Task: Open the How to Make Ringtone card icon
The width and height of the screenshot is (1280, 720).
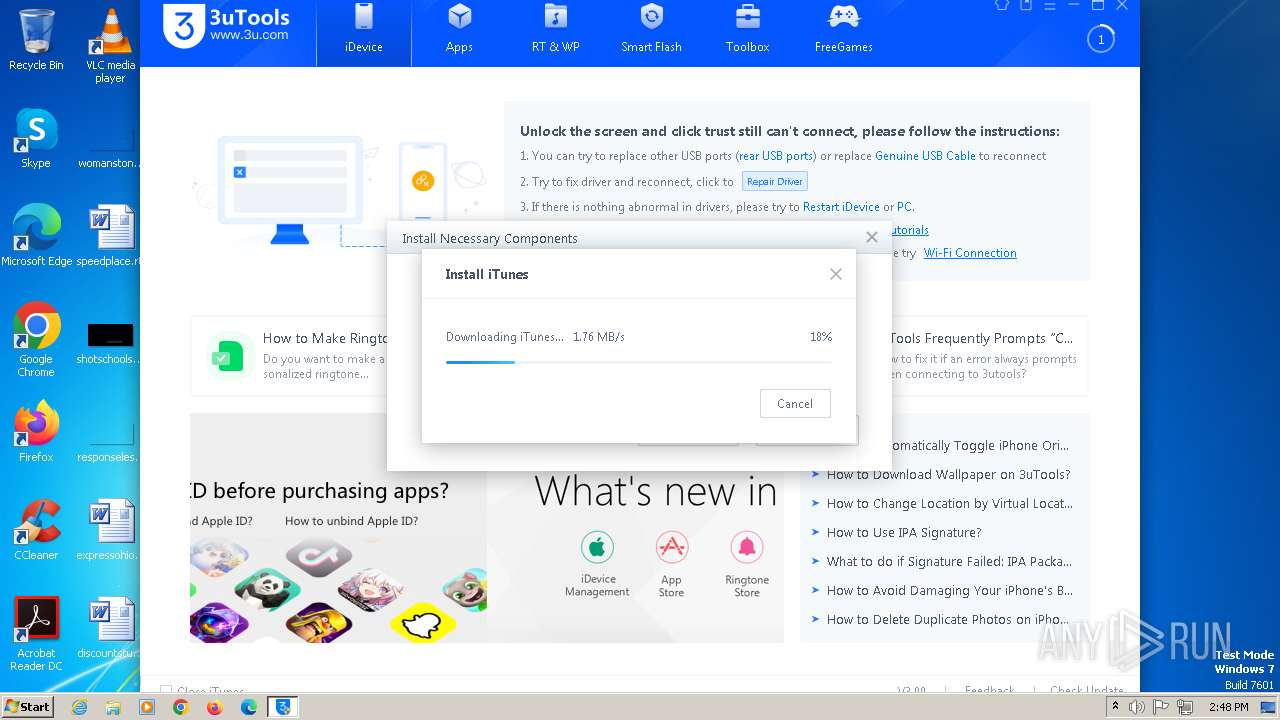Action: (230, 356)
